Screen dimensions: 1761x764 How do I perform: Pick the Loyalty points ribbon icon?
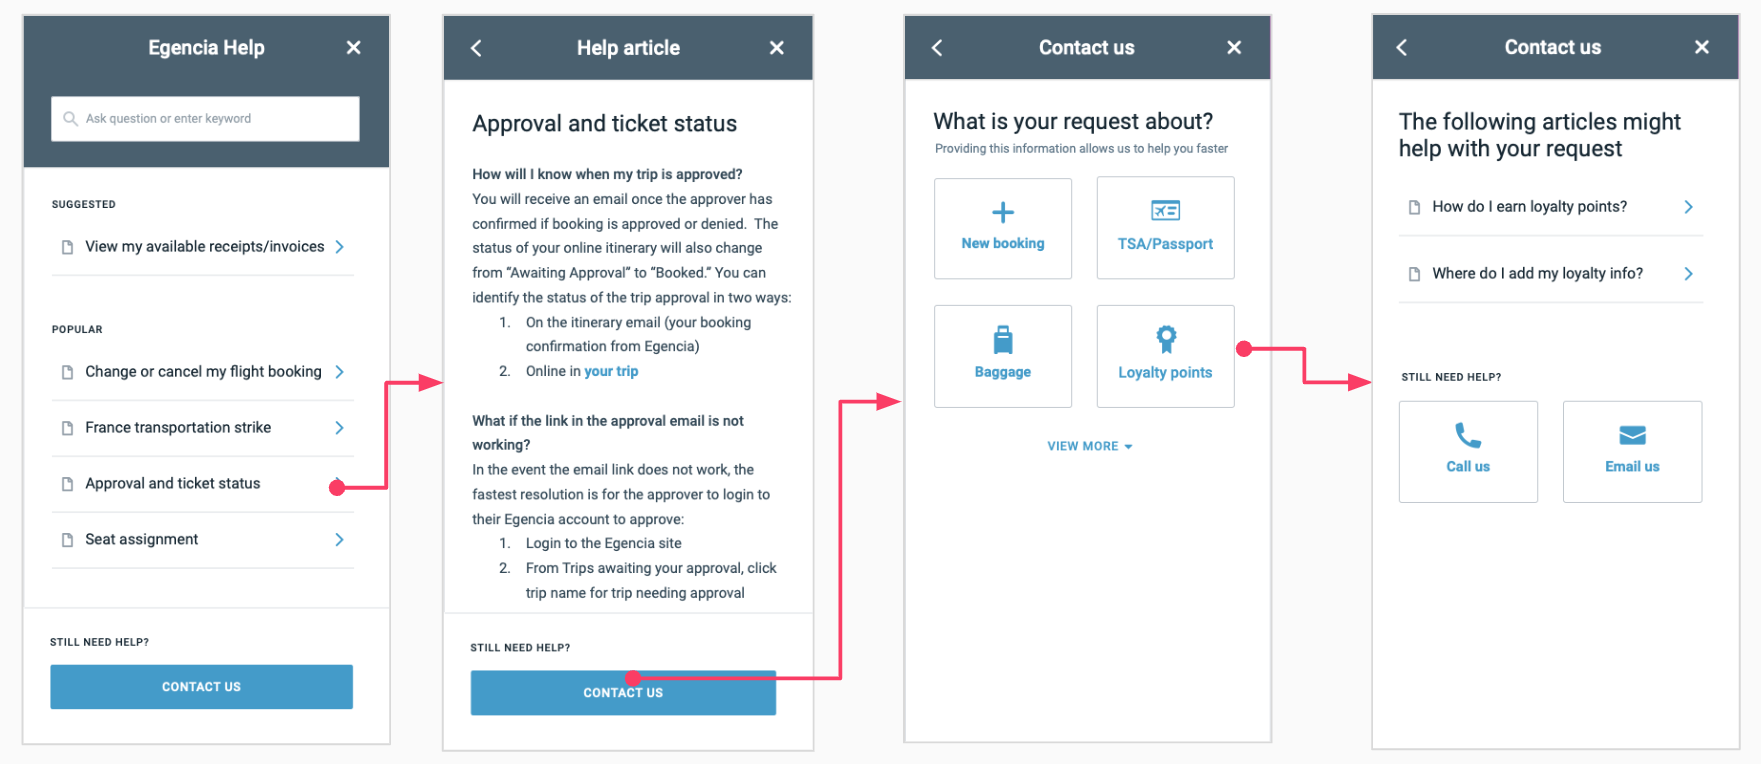coord(1165,339)
